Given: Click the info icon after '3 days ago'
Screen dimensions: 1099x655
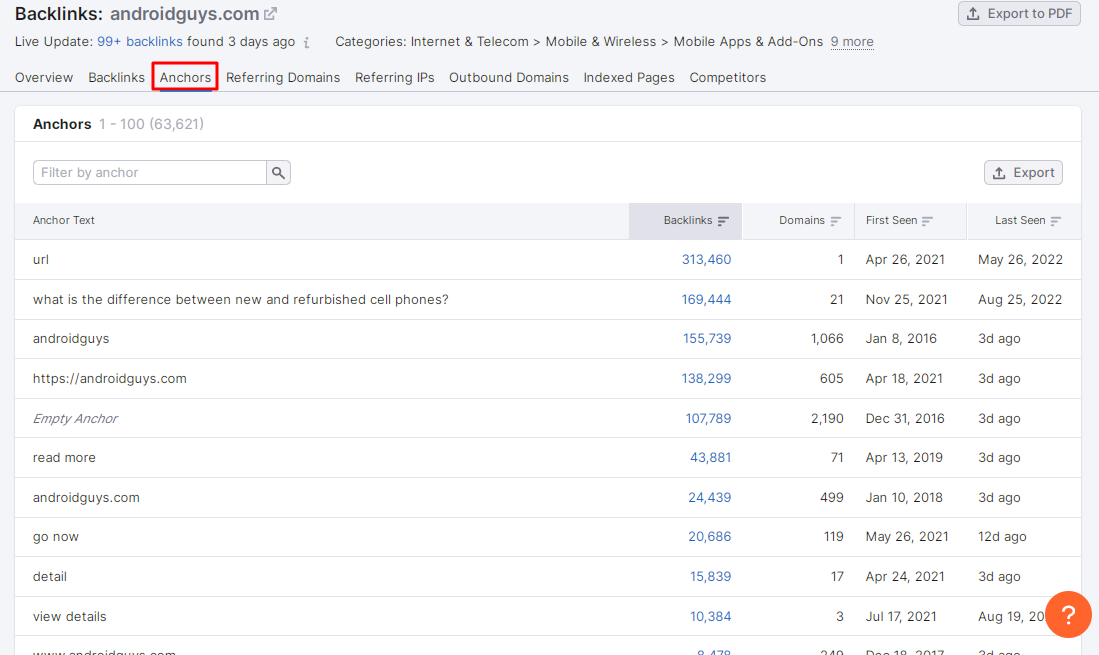Looking at the screenshot, I should (x=306, y=43).
